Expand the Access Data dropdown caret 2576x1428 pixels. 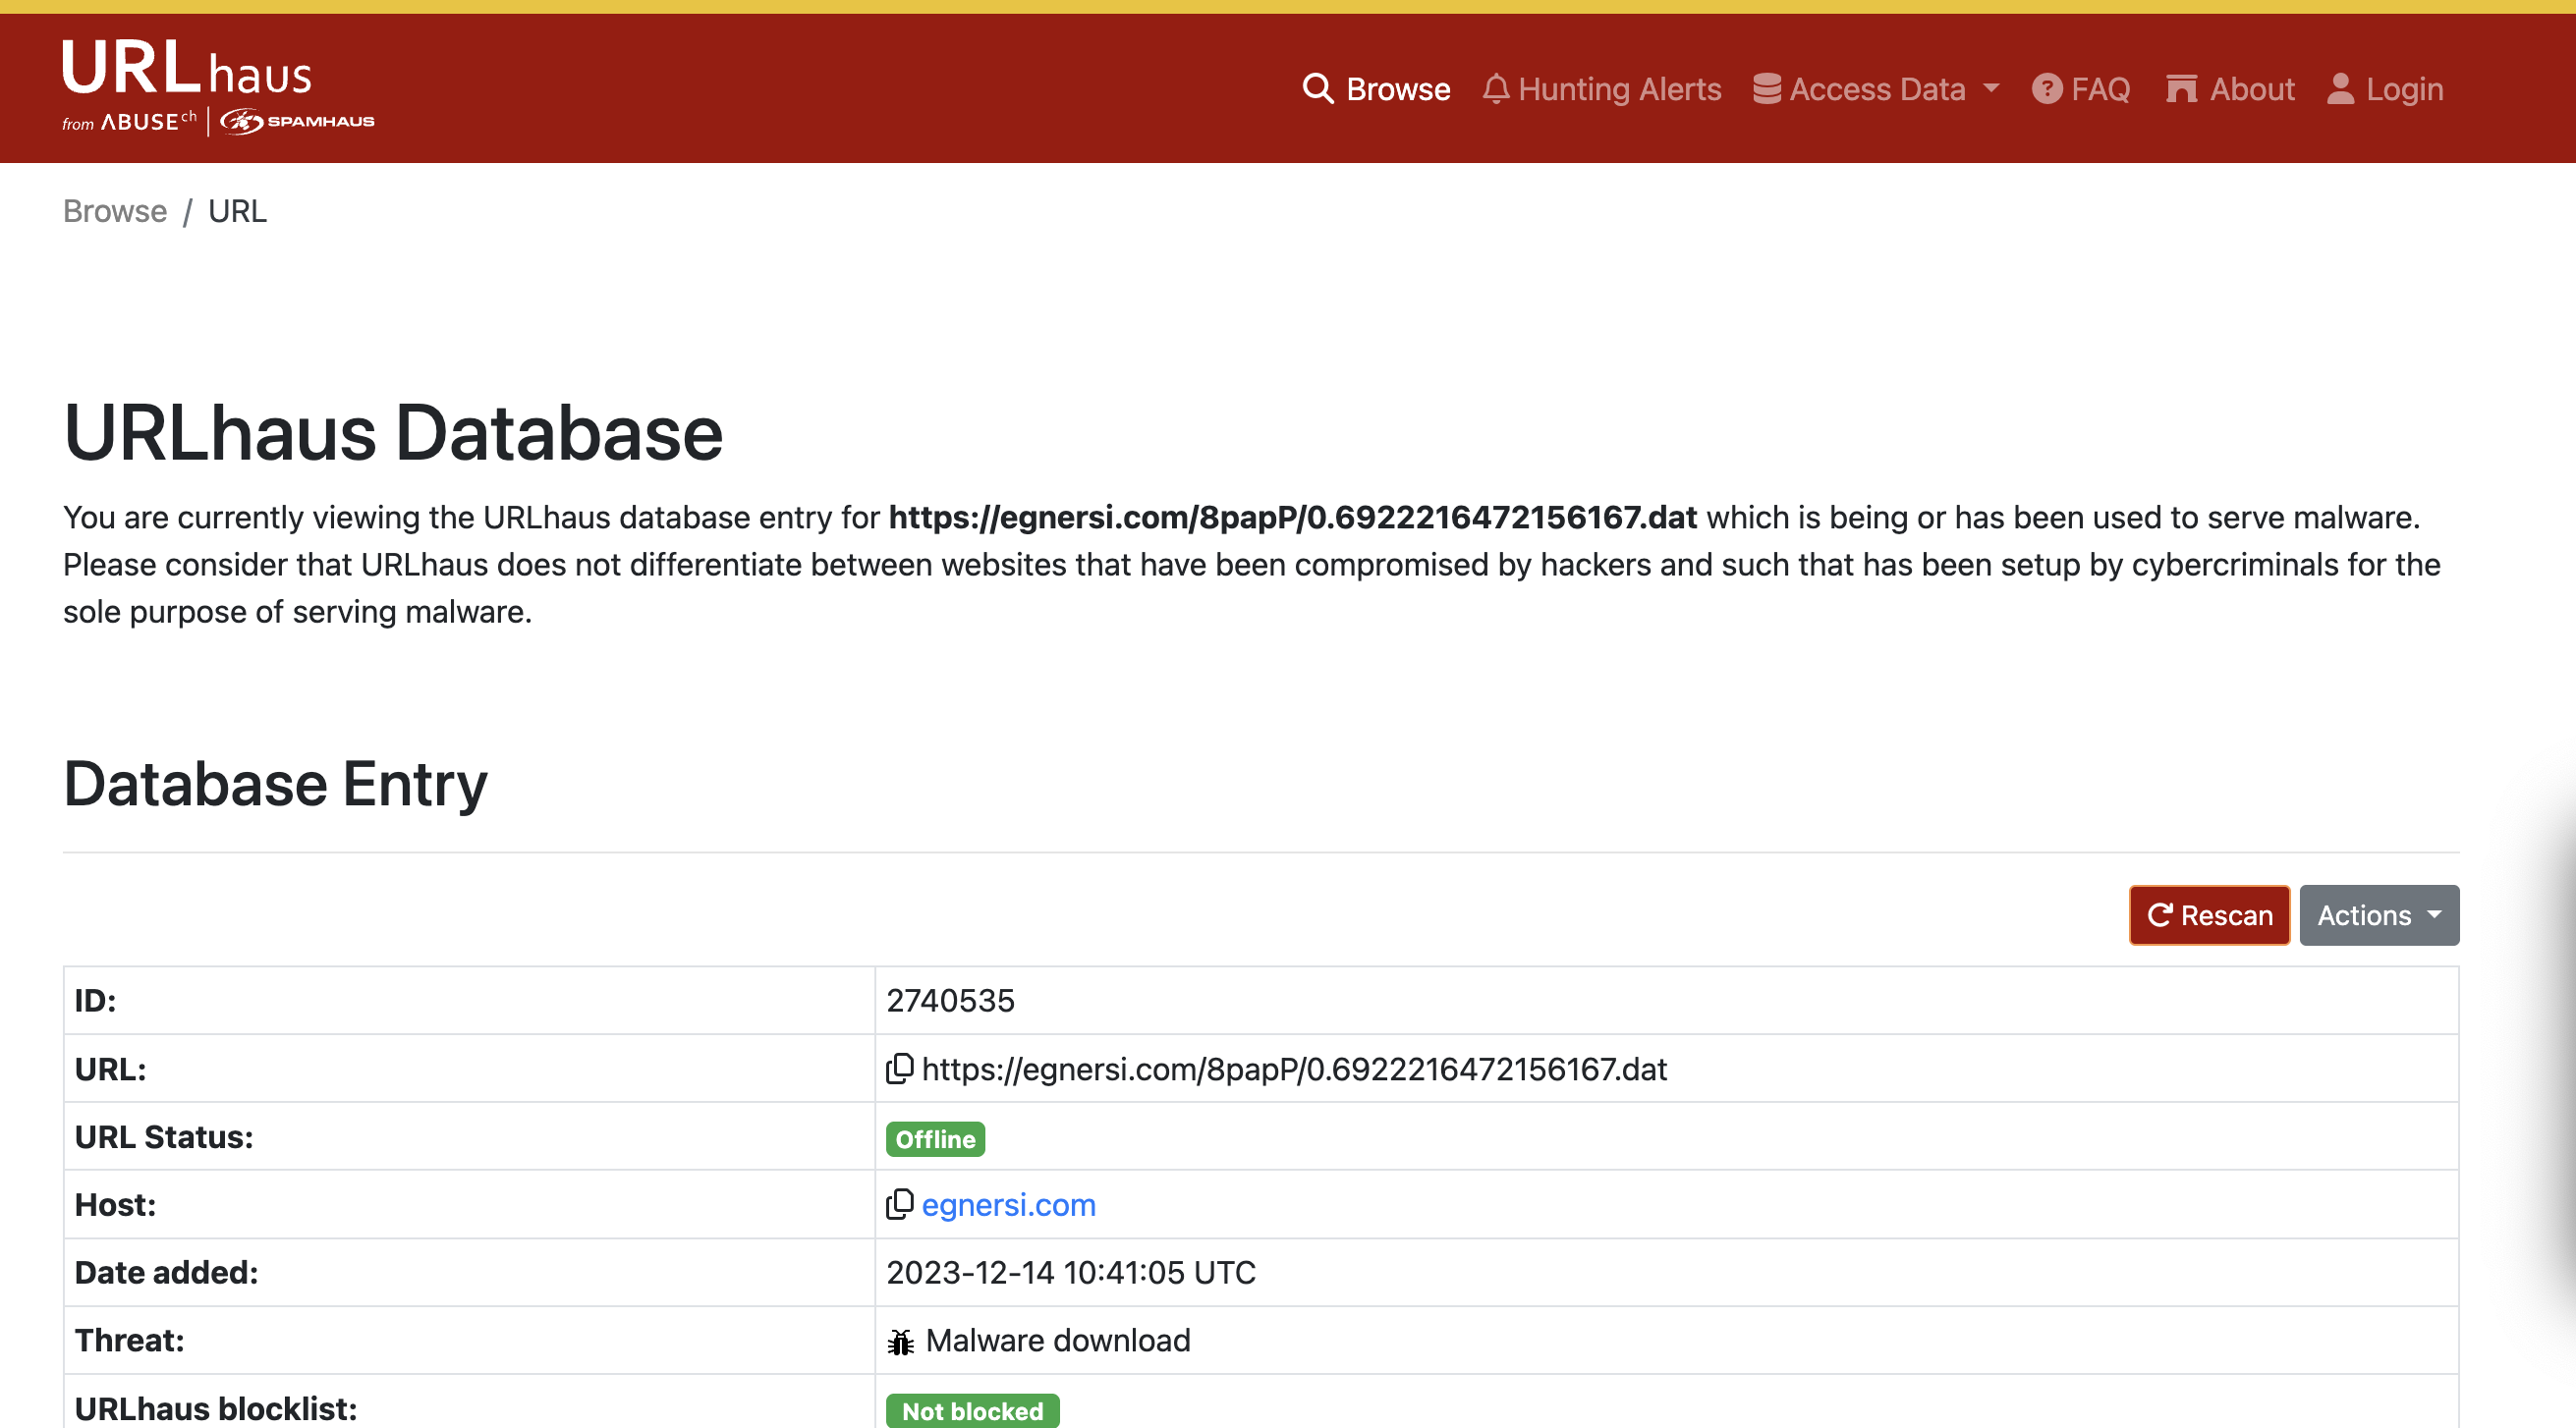click(1991, 88)
